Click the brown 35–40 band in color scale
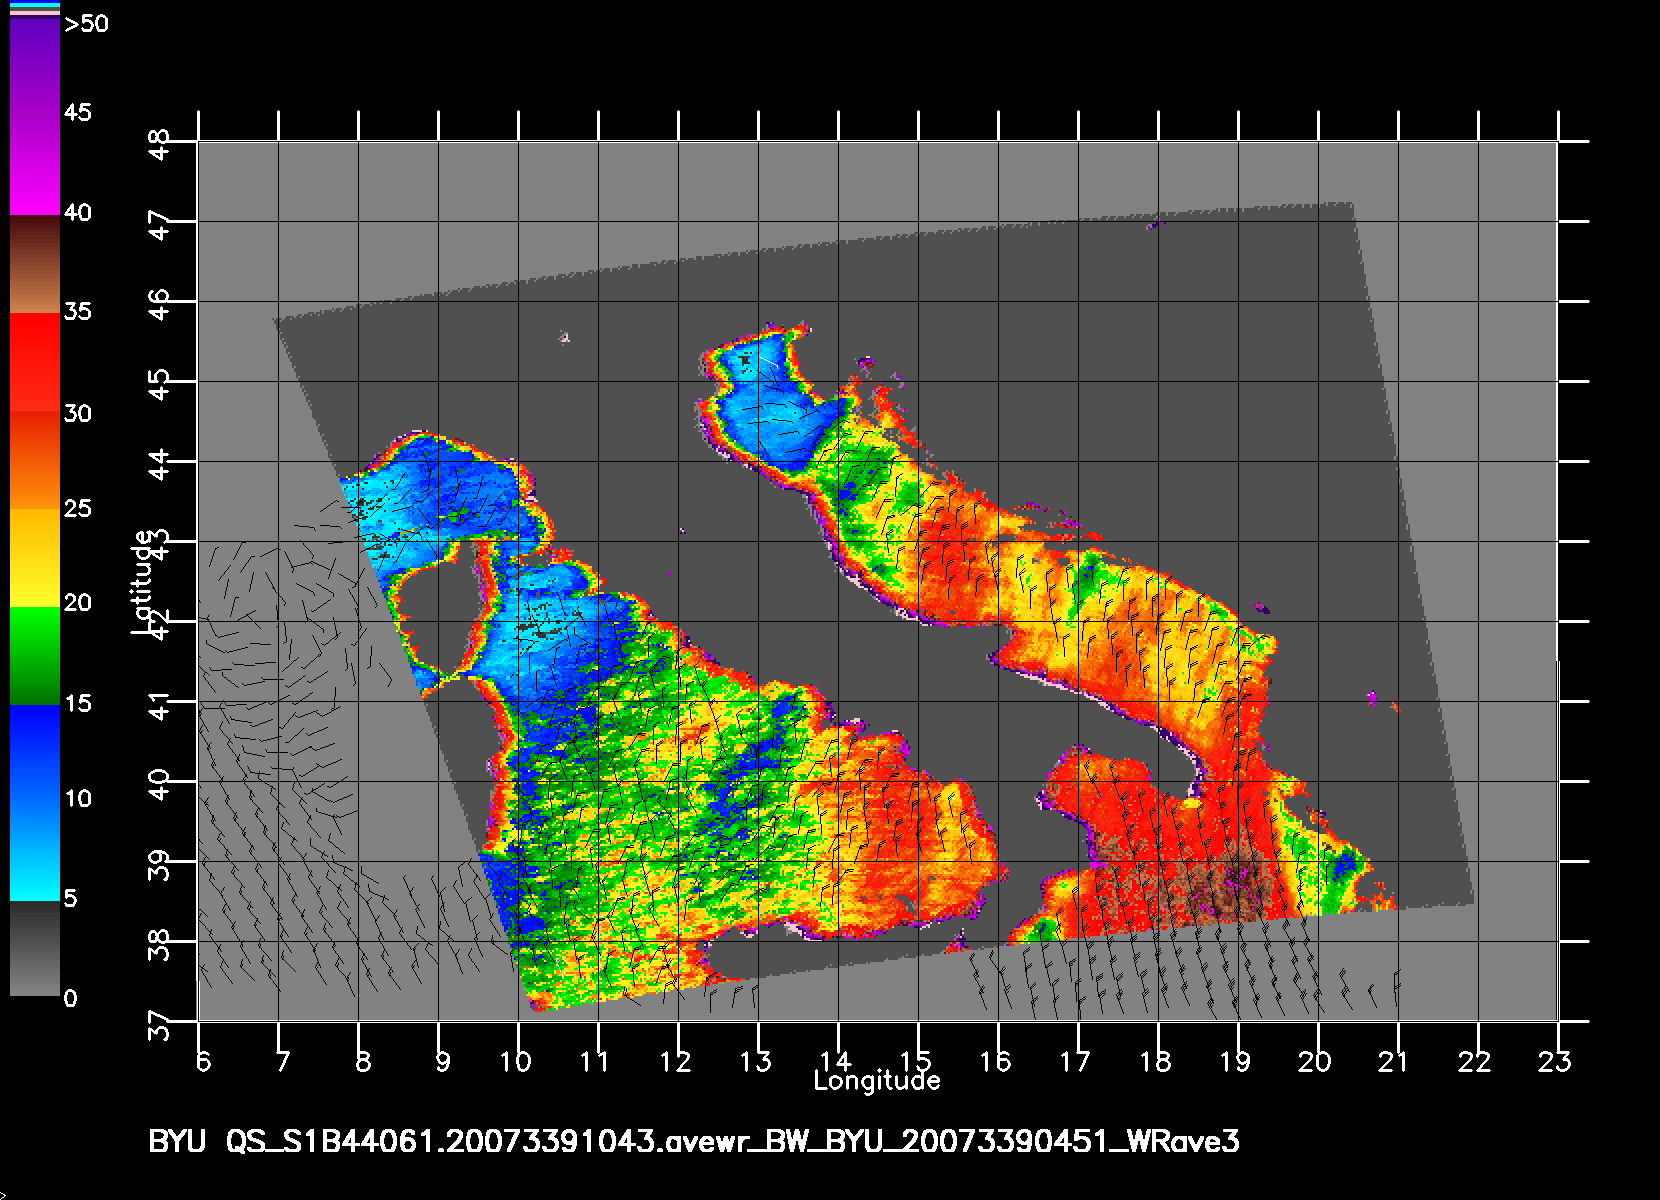The image size is (1660, 1200). point(35,265)
